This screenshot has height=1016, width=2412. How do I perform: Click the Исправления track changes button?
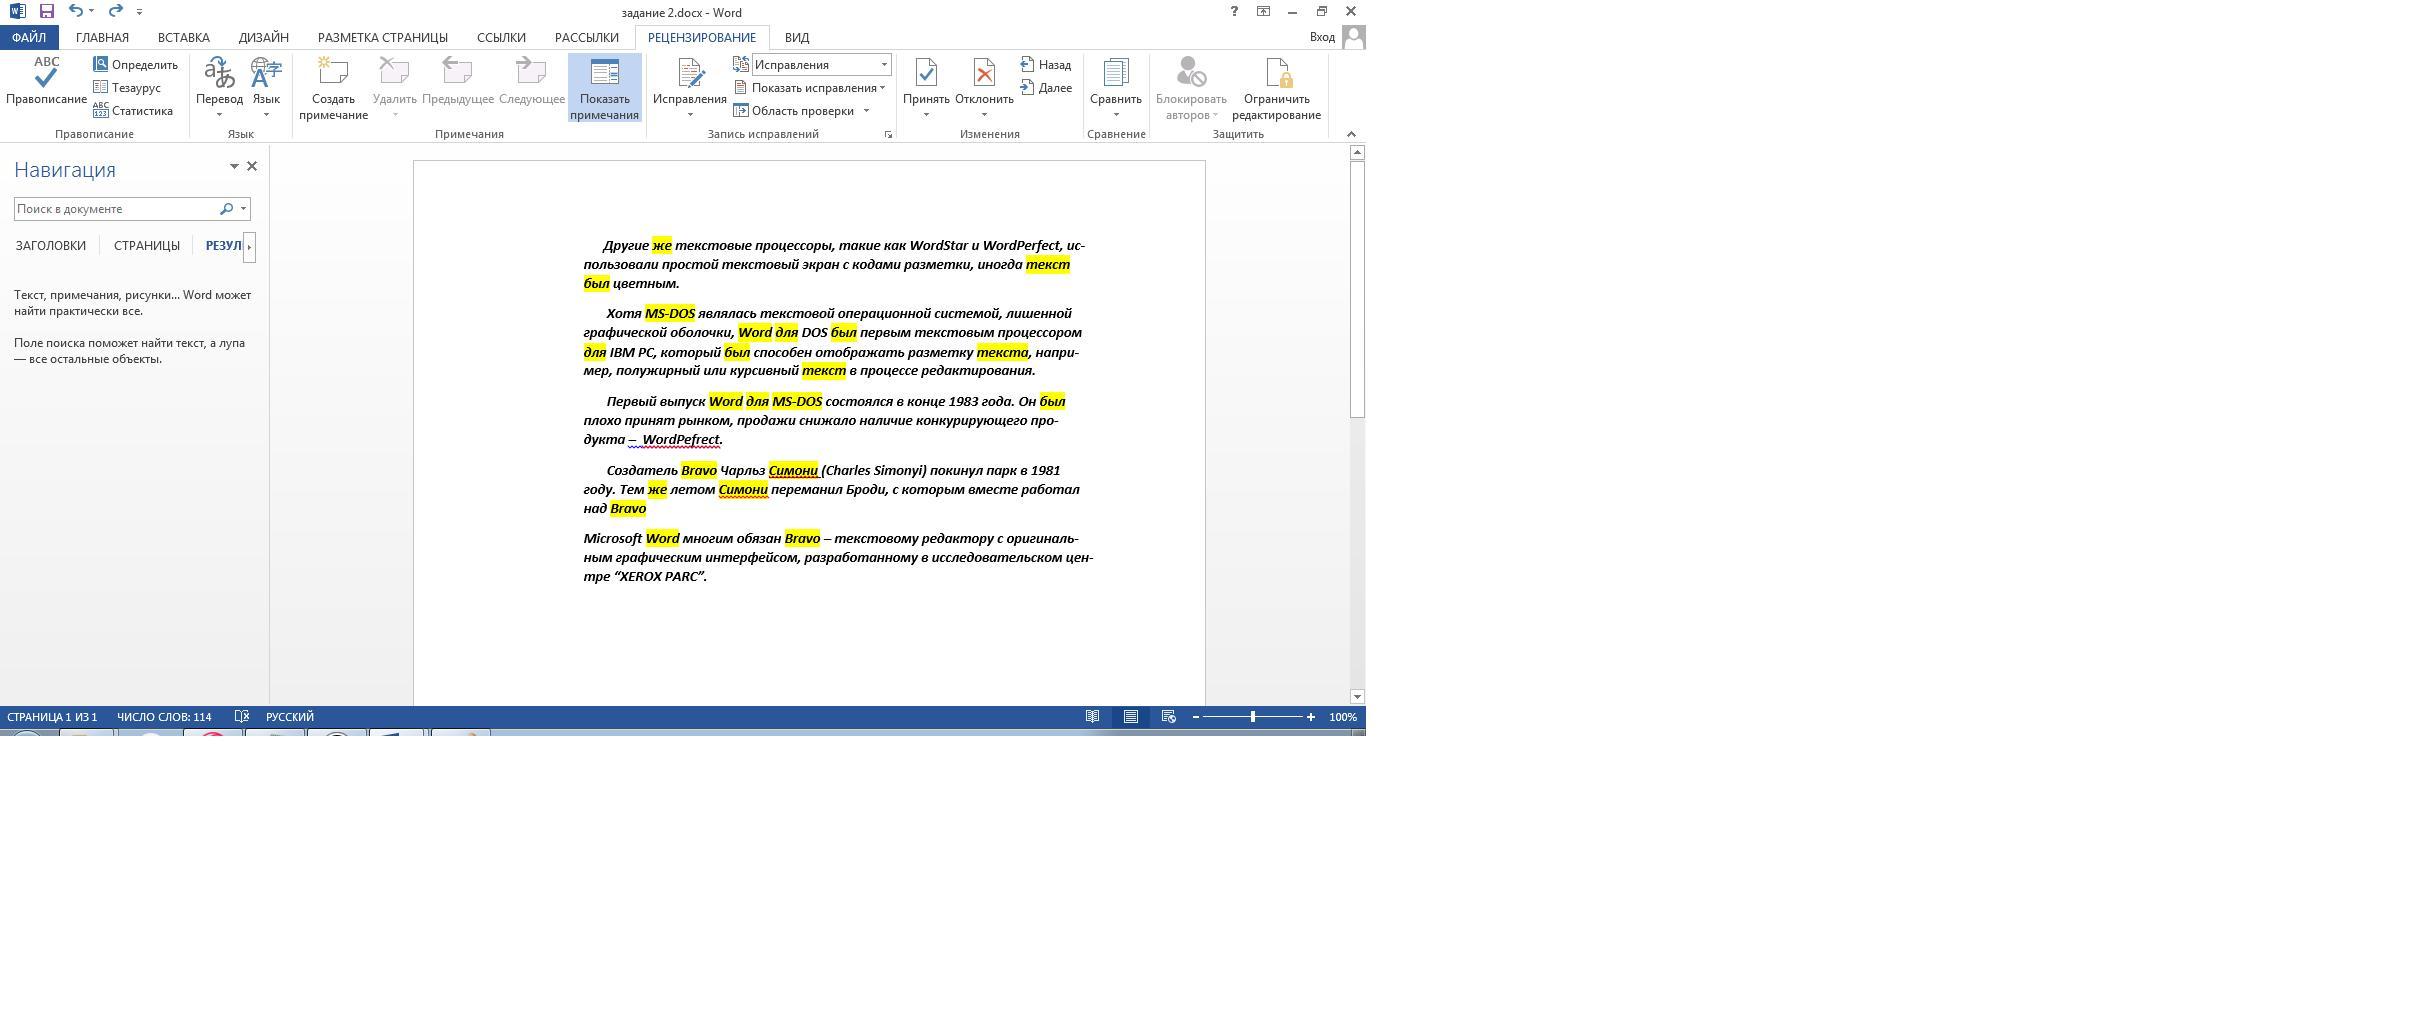[689, 88]
